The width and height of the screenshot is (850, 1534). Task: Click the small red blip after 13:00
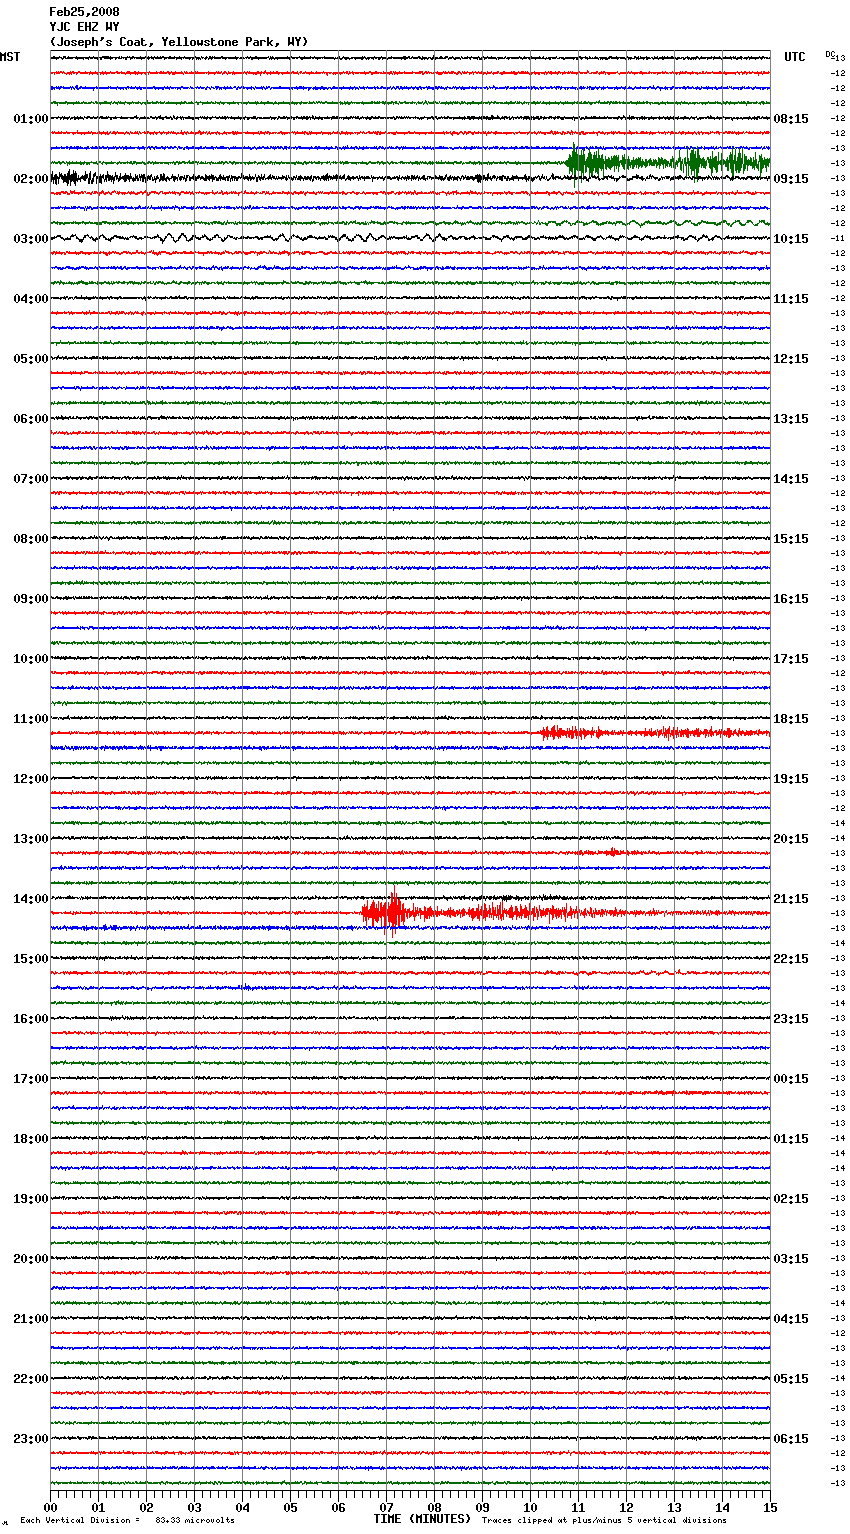[x=611, y=852]
